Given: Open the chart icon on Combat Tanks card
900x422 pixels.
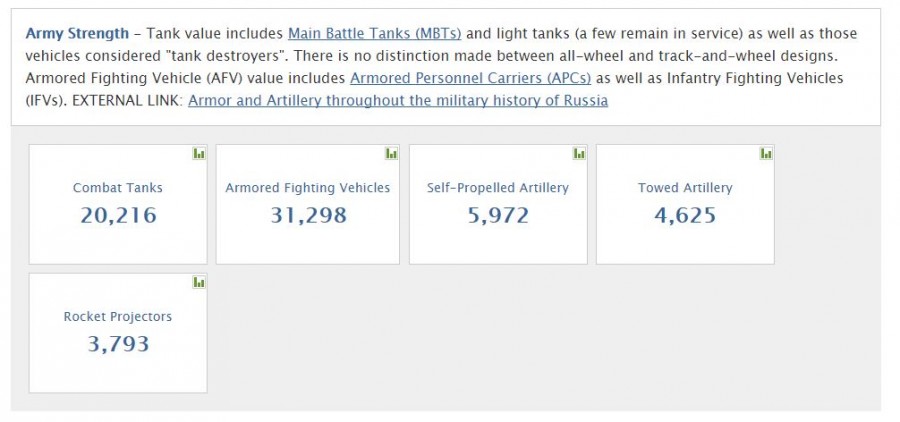Looking at the screenshot, I should coord(199,154).
